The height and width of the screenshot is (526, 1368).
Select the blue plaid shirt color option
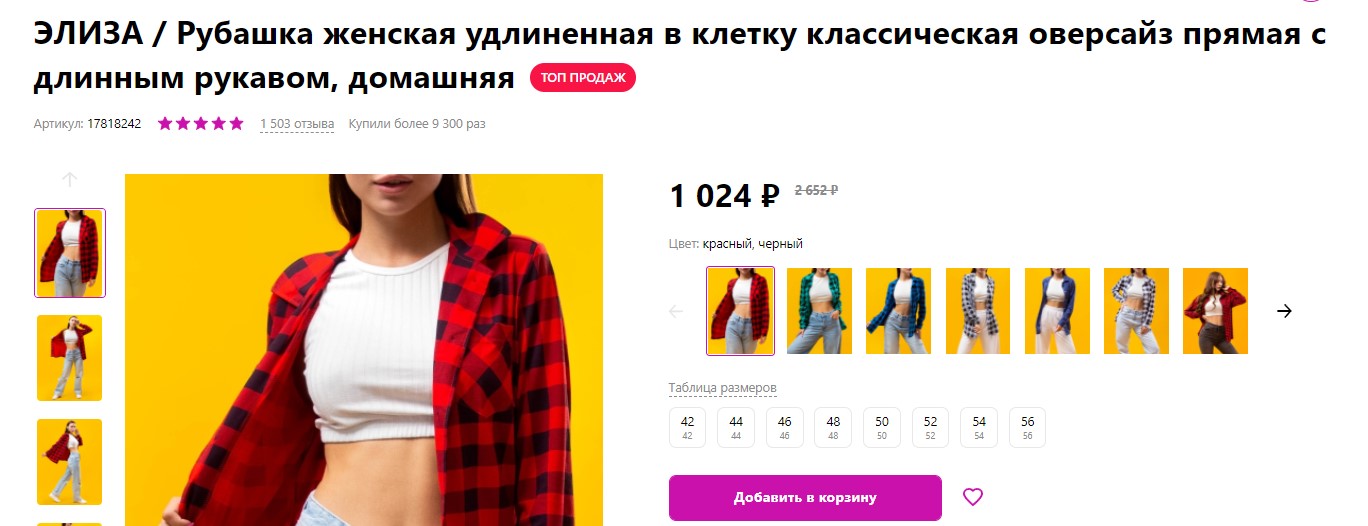pos(898,311)
